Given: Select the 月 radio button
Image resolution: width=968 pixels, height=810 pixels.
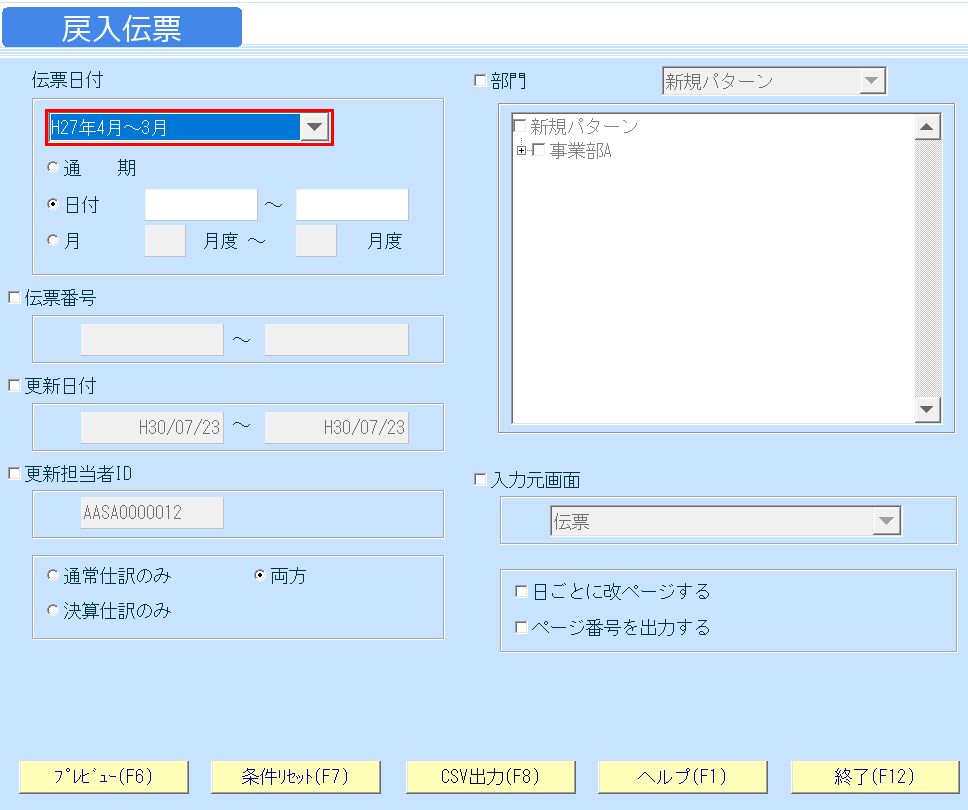Looking at the screenshot, I should pos(53,240).
